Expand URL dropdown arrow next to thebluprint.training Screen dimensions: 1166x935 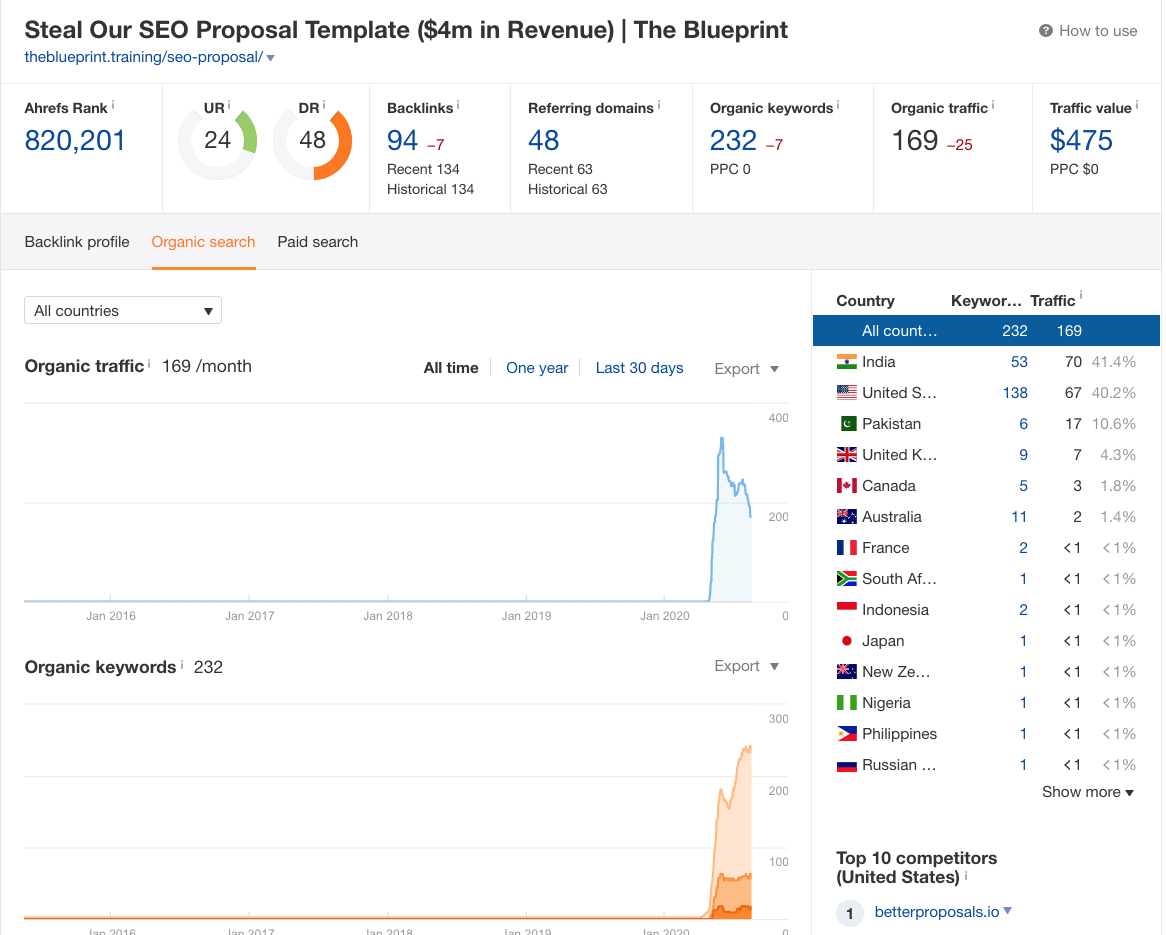click(x=271, y=58)
